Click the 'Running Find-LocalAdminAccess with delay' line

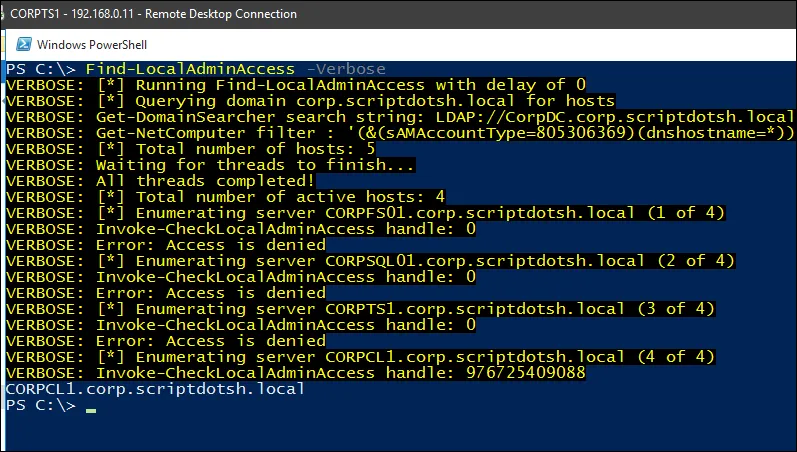point(296,85)
